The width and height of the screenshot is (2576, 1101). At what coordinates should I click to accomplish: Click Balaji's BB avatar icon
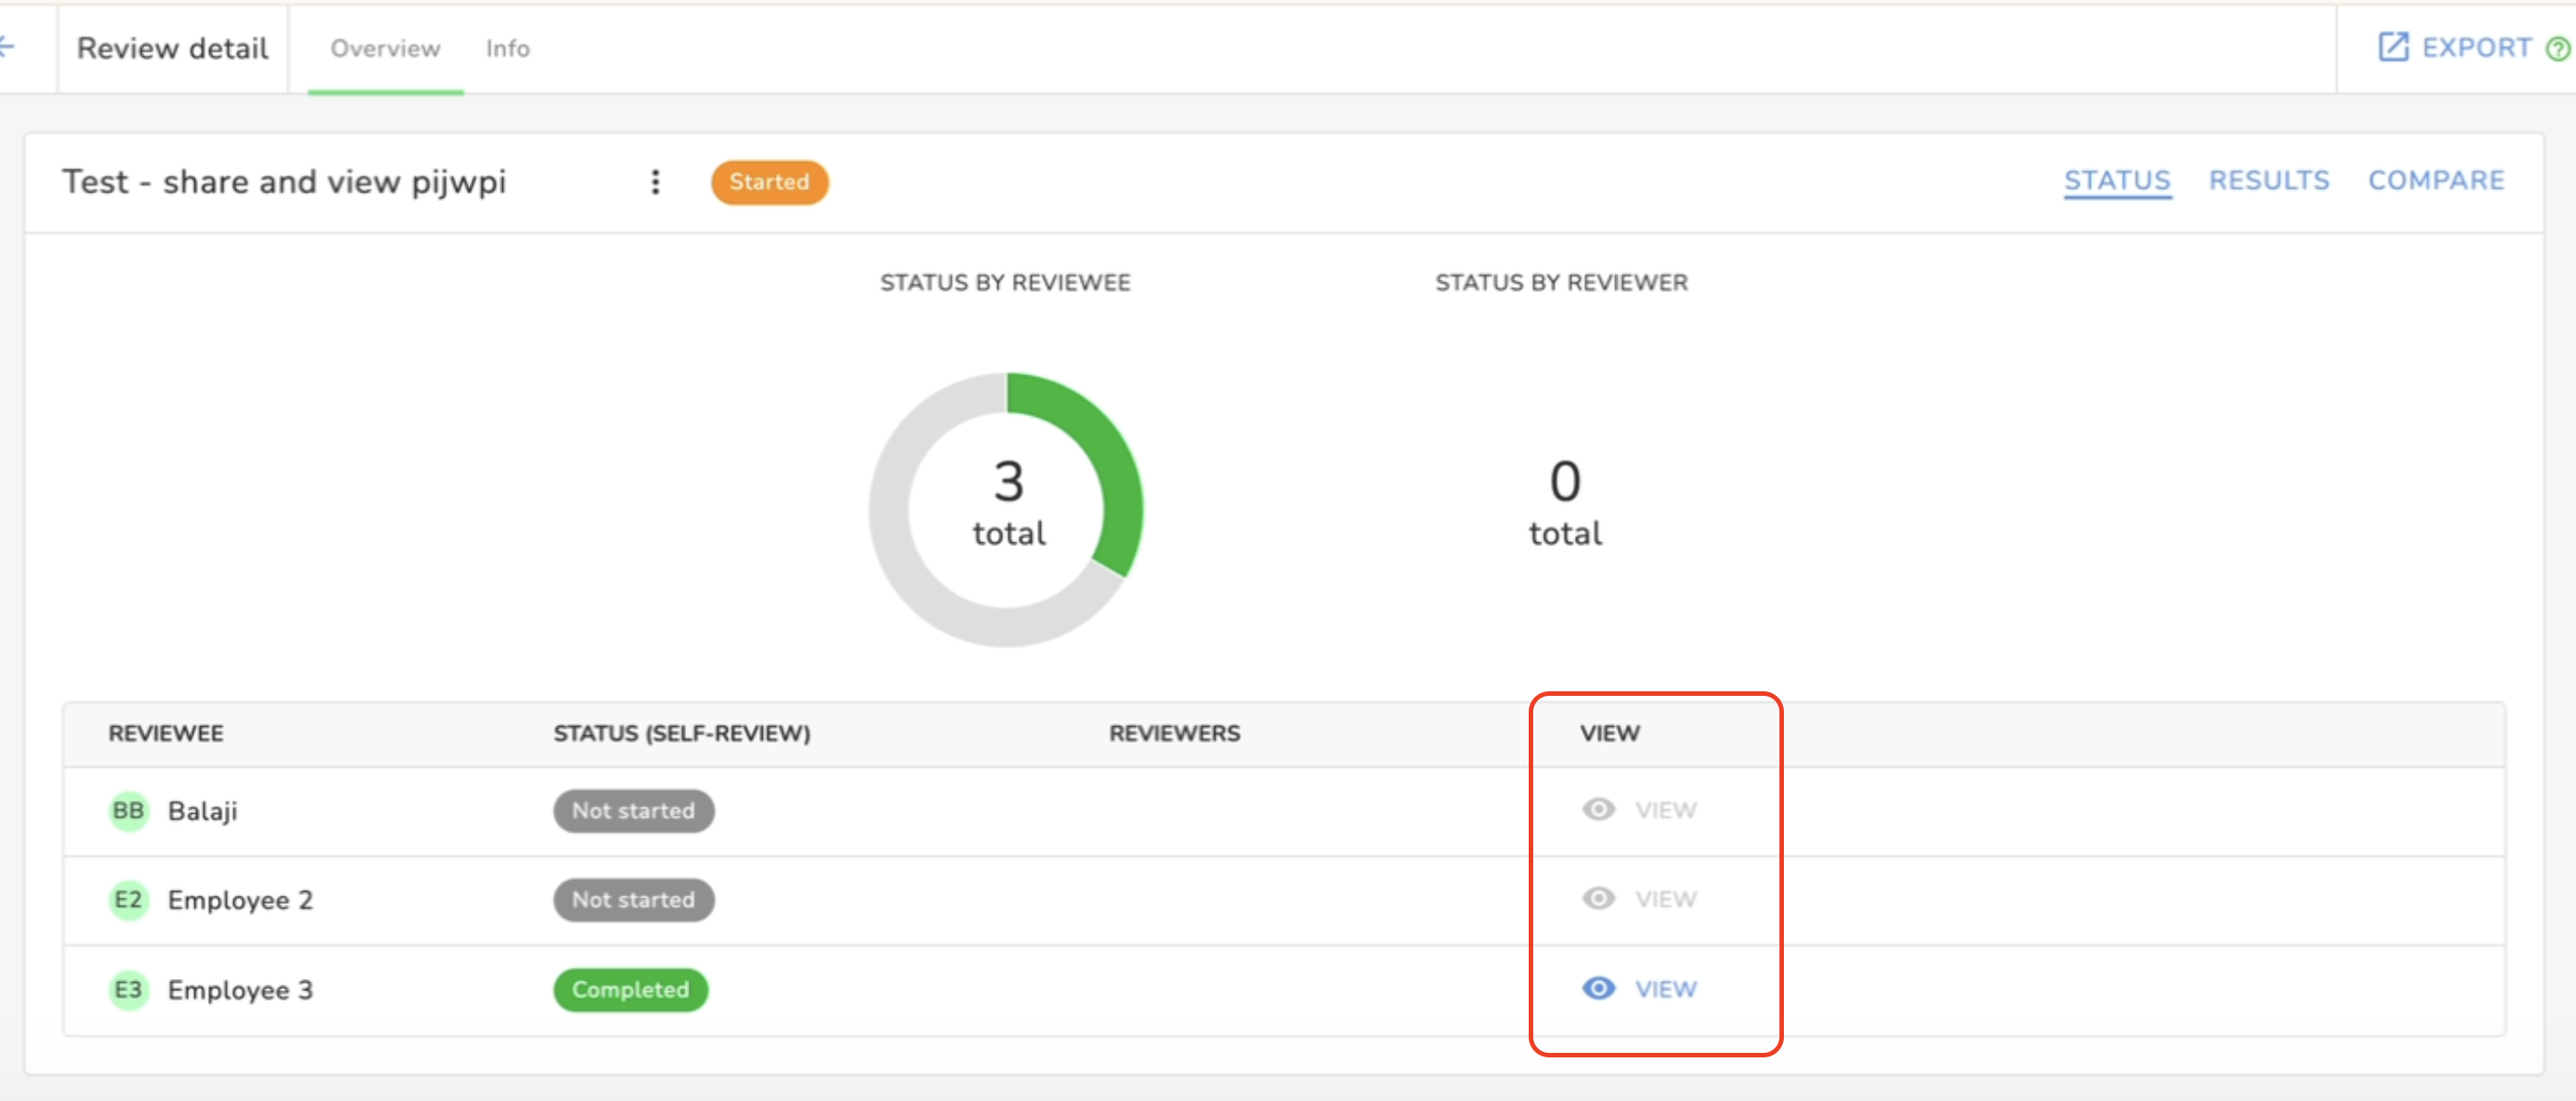click(128, 810)
